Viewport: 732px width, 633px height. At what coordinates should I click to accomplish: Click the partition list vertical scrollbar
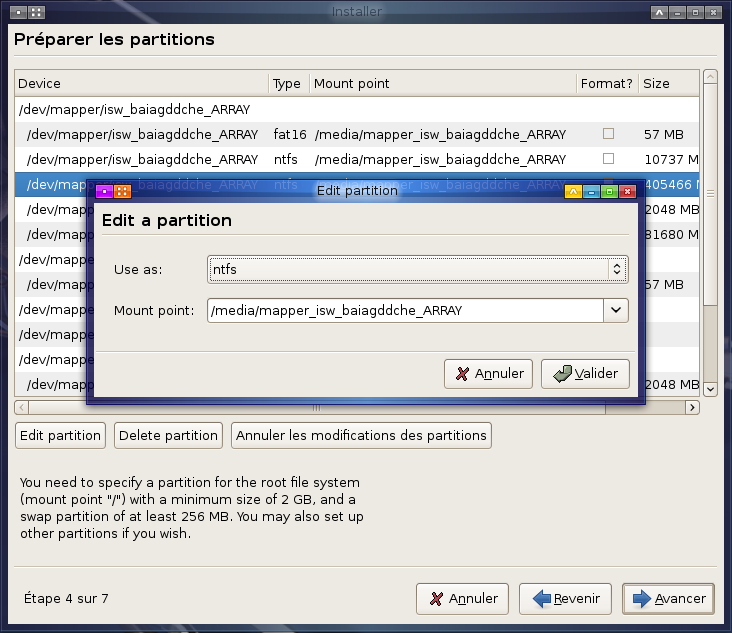(710, 240)
